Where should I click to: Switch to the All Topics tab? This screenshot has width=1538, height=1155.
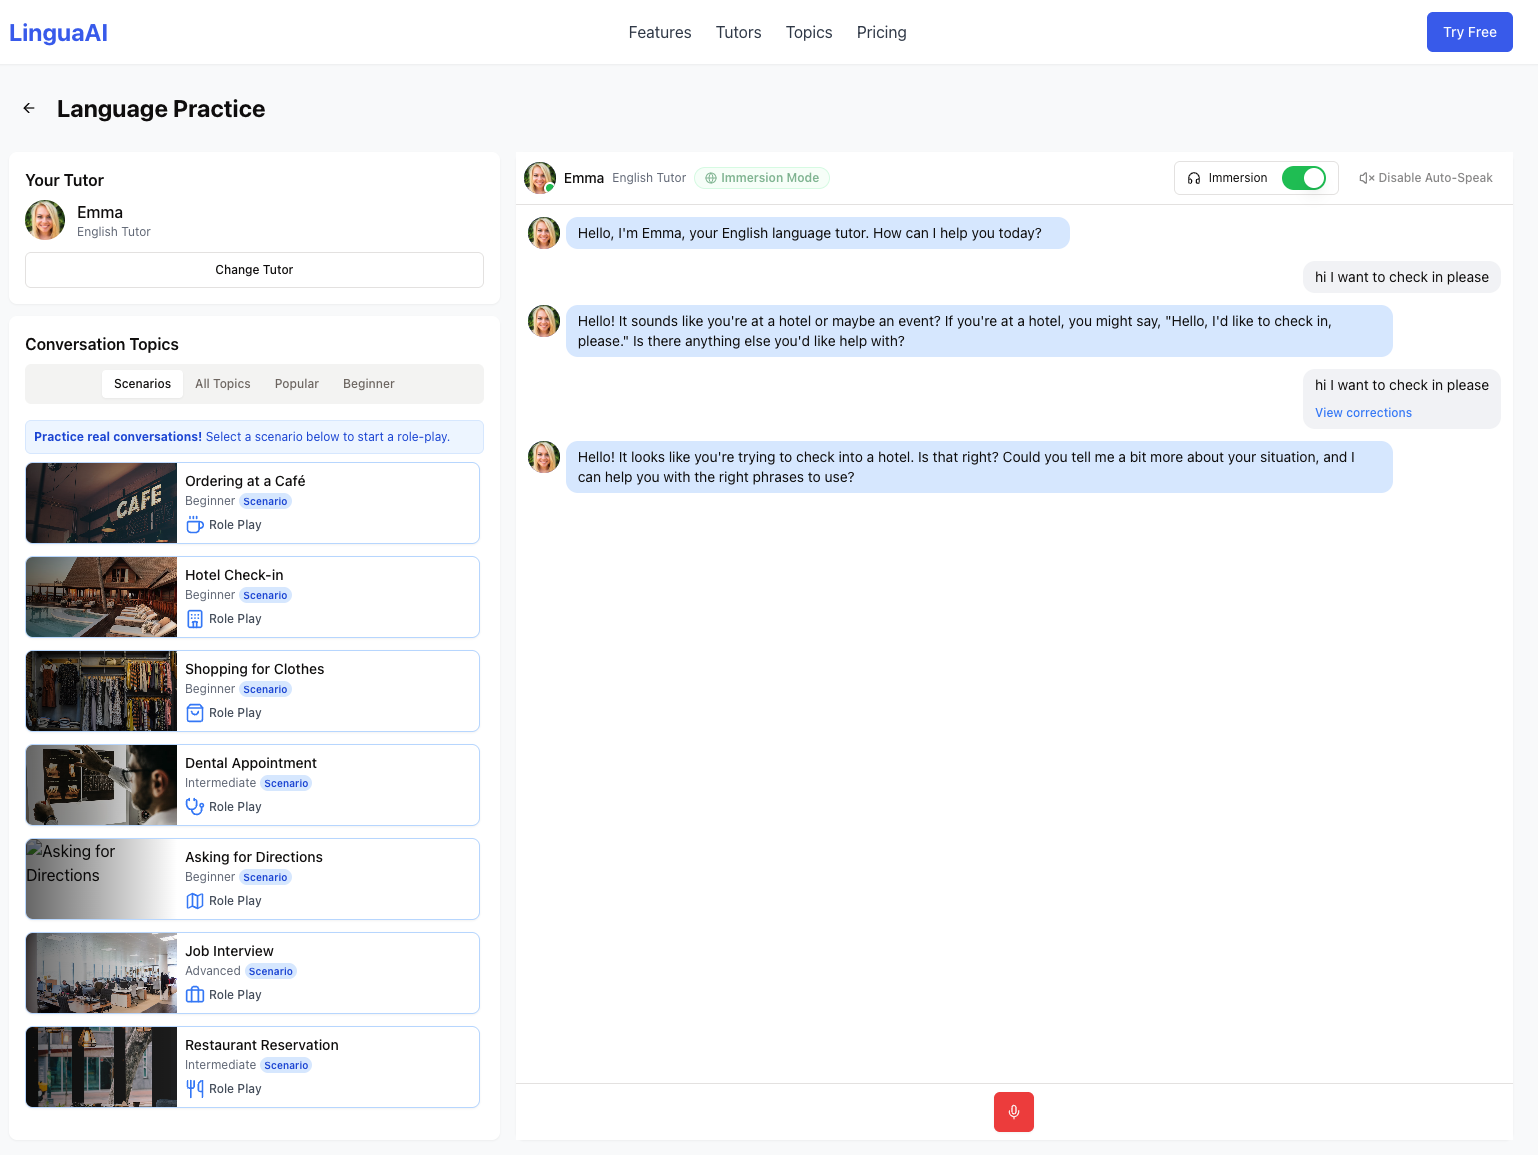tap(222, 384)
